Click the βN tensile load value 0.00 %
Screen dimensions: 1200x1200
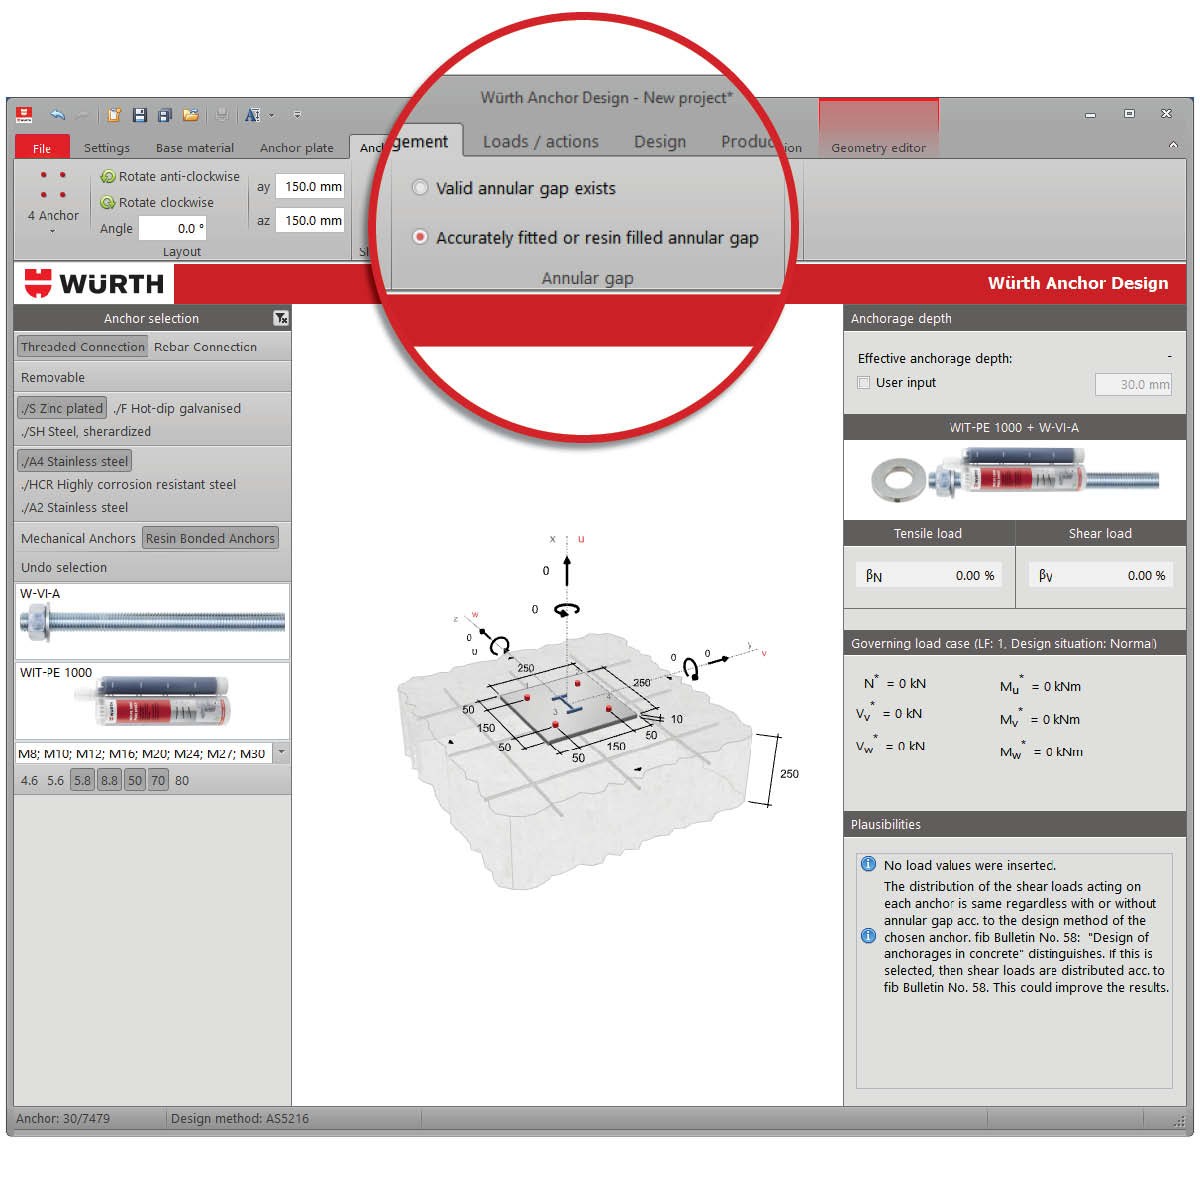pyautogui.click(x=974, y=575)
